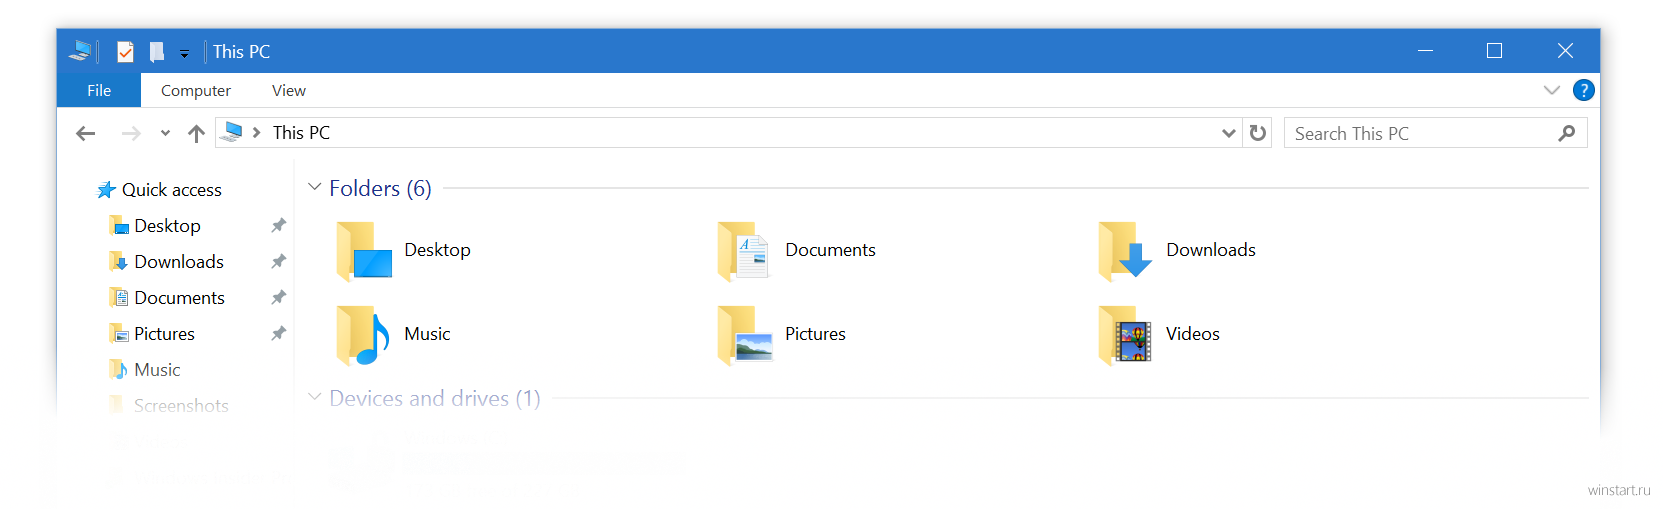This screenshot has height=509, width=1663.
Task: Unpin Desktop using its pin icon
Action: click(x=279, y=226)
